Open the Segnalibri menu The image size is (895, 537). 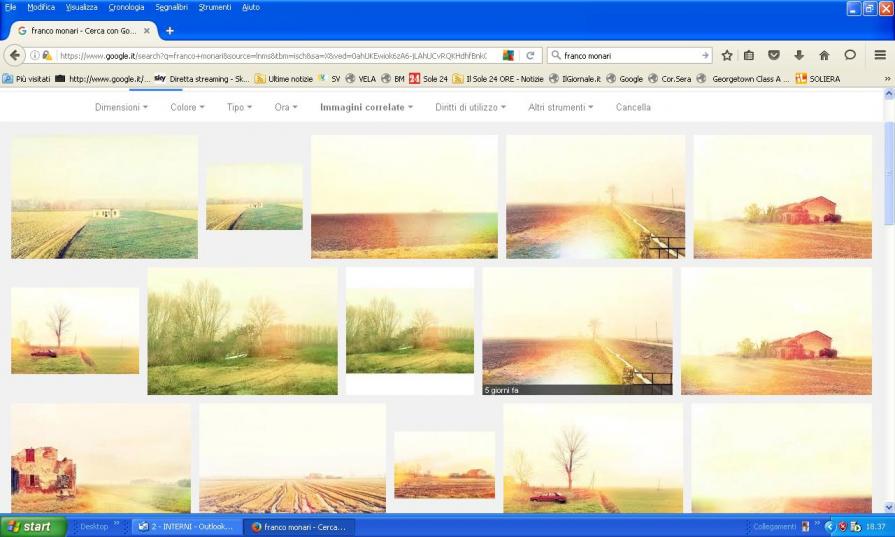(x=171, y=7)
